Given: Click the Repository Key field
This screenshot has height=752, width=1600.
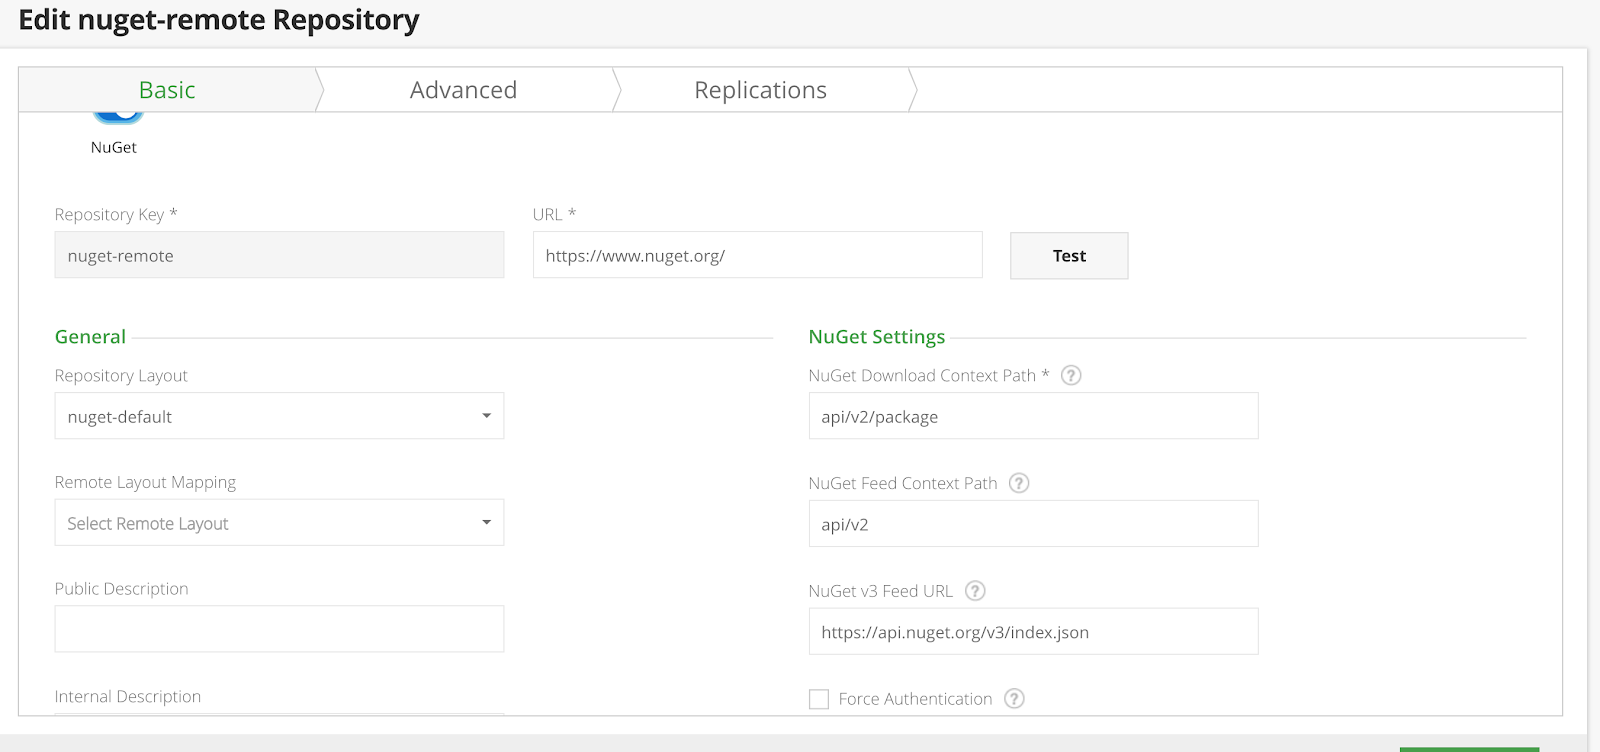Looking at the screenshot, I should pyautogui.click(x=279, y=255).
